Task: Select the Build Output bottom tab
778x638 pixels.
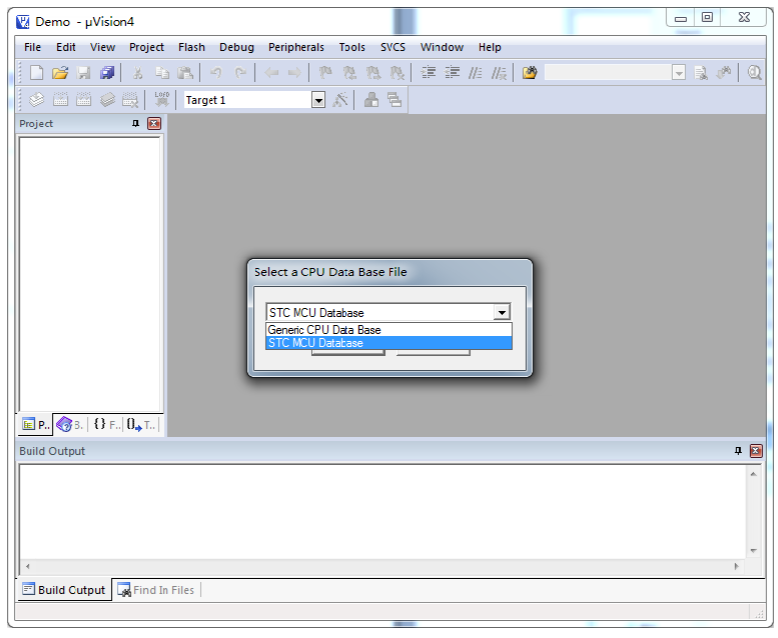Action: click(64, 590)
